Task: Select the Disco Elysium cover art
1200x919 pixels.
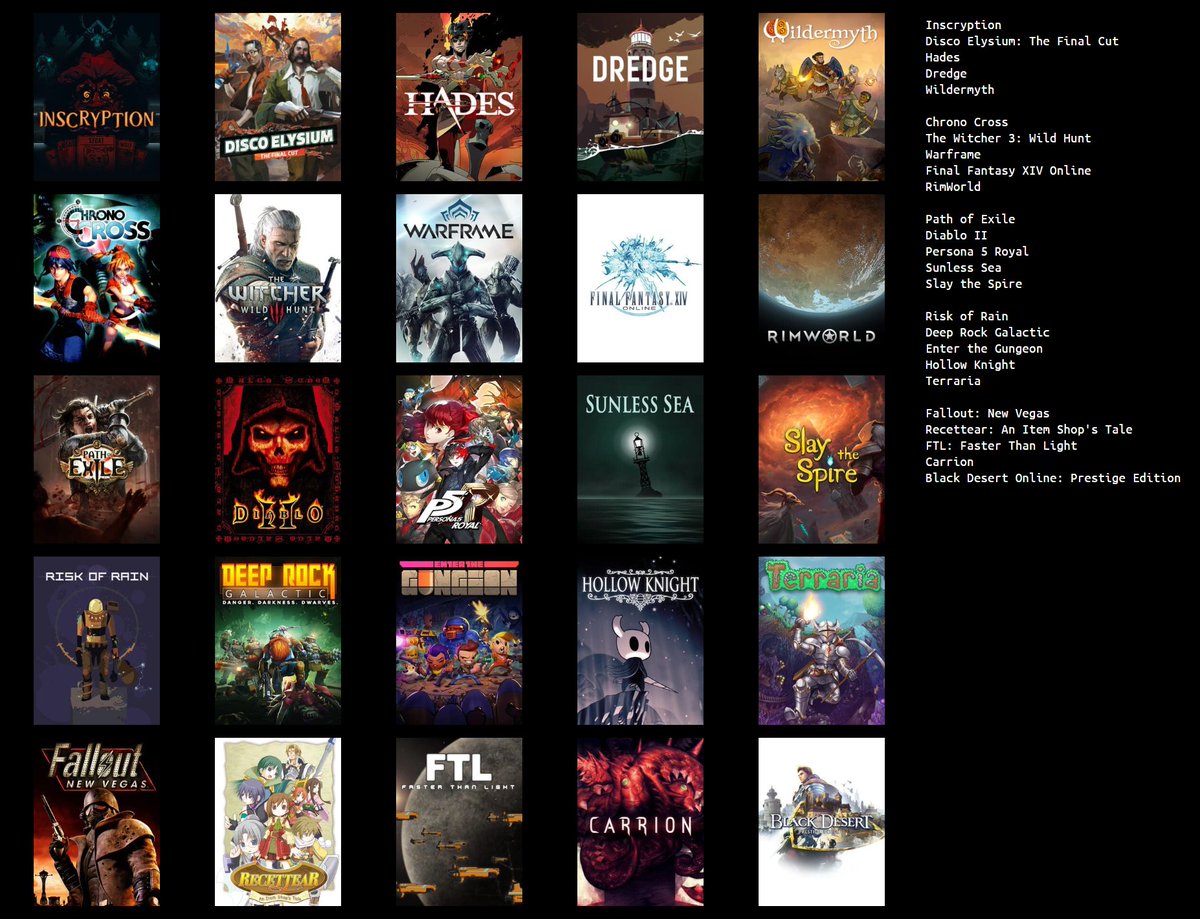Action: pyautogui.click(x=278, y=97)
